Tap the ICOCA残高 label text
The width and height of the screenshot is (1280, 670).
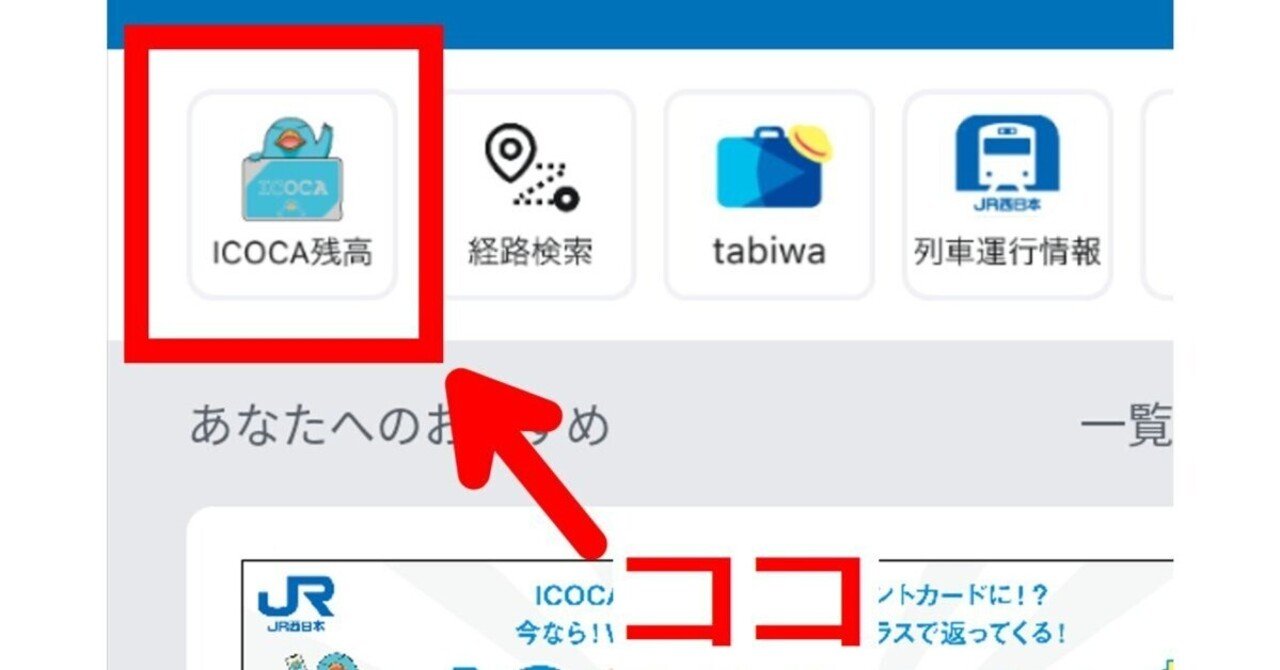click(x=292, y=253)
